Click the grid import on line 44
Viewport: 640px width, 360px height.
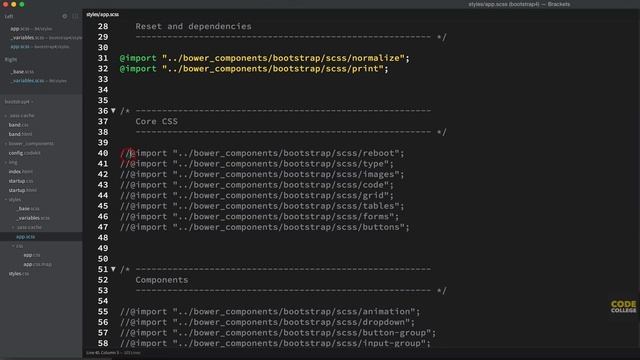[x=257, y=196]
